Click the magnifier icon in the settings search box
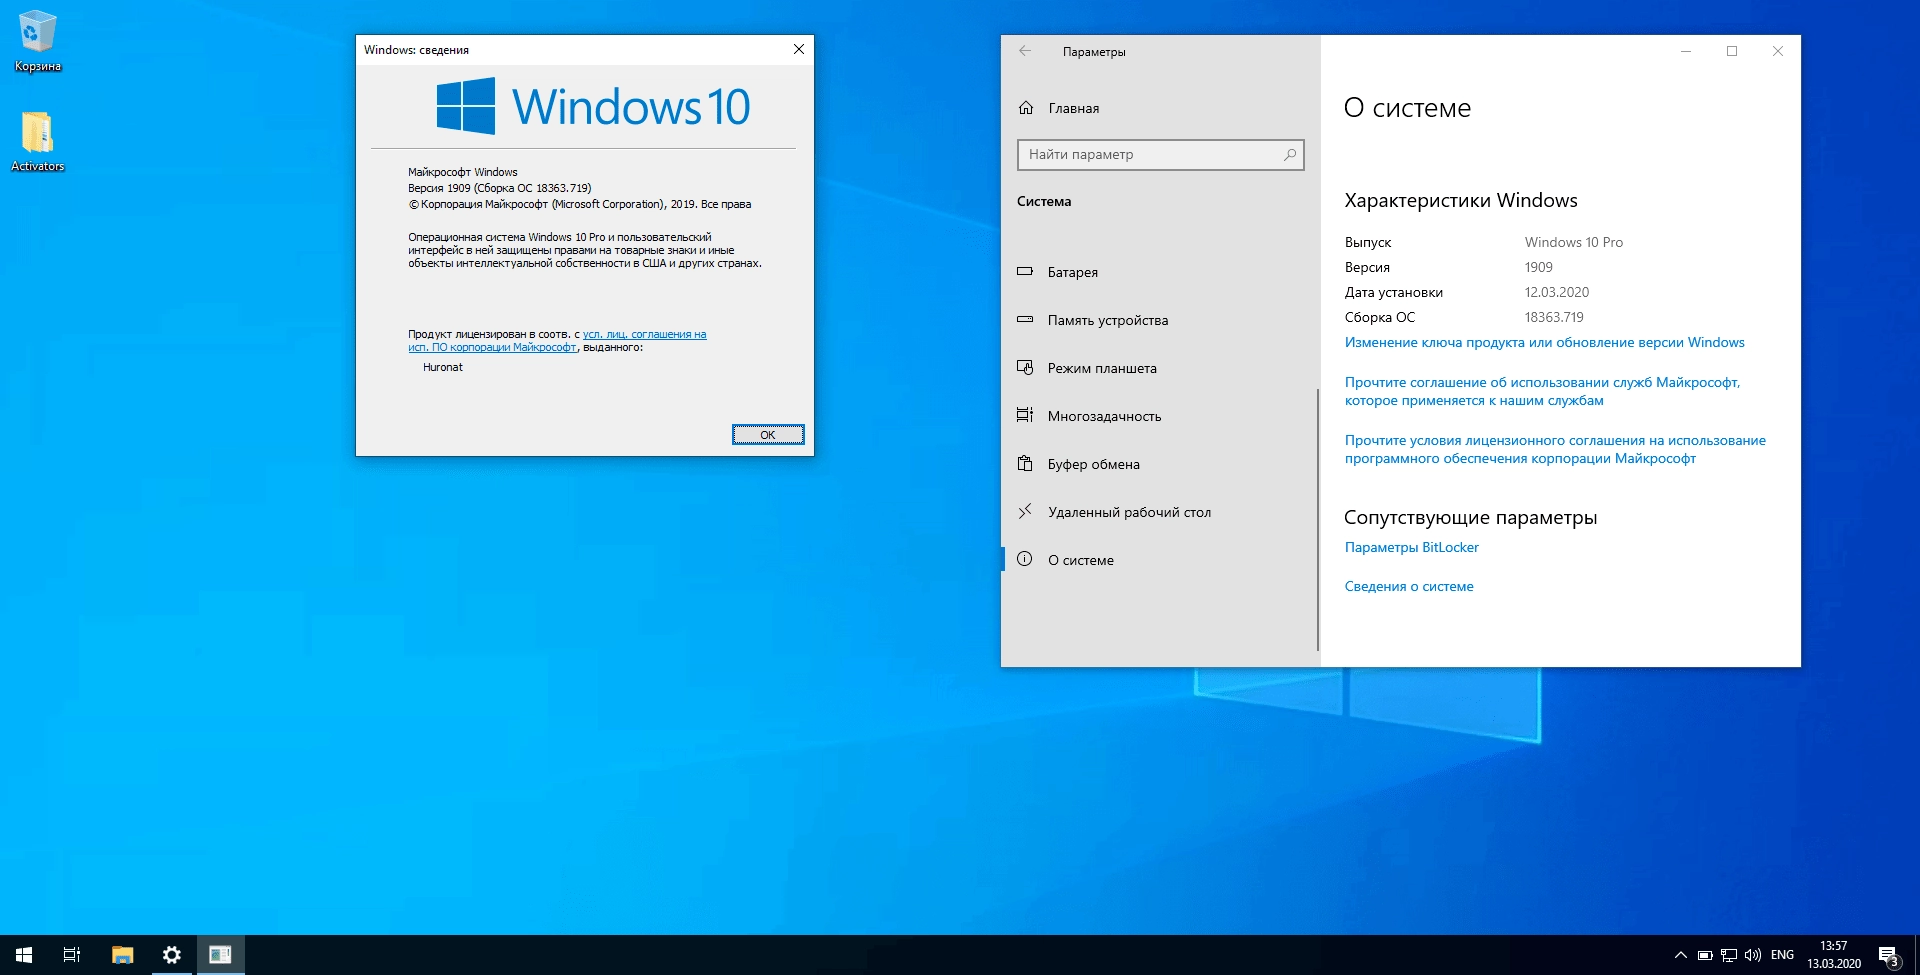Viewport: 1920px width, 975px height. click(1290, 155)
